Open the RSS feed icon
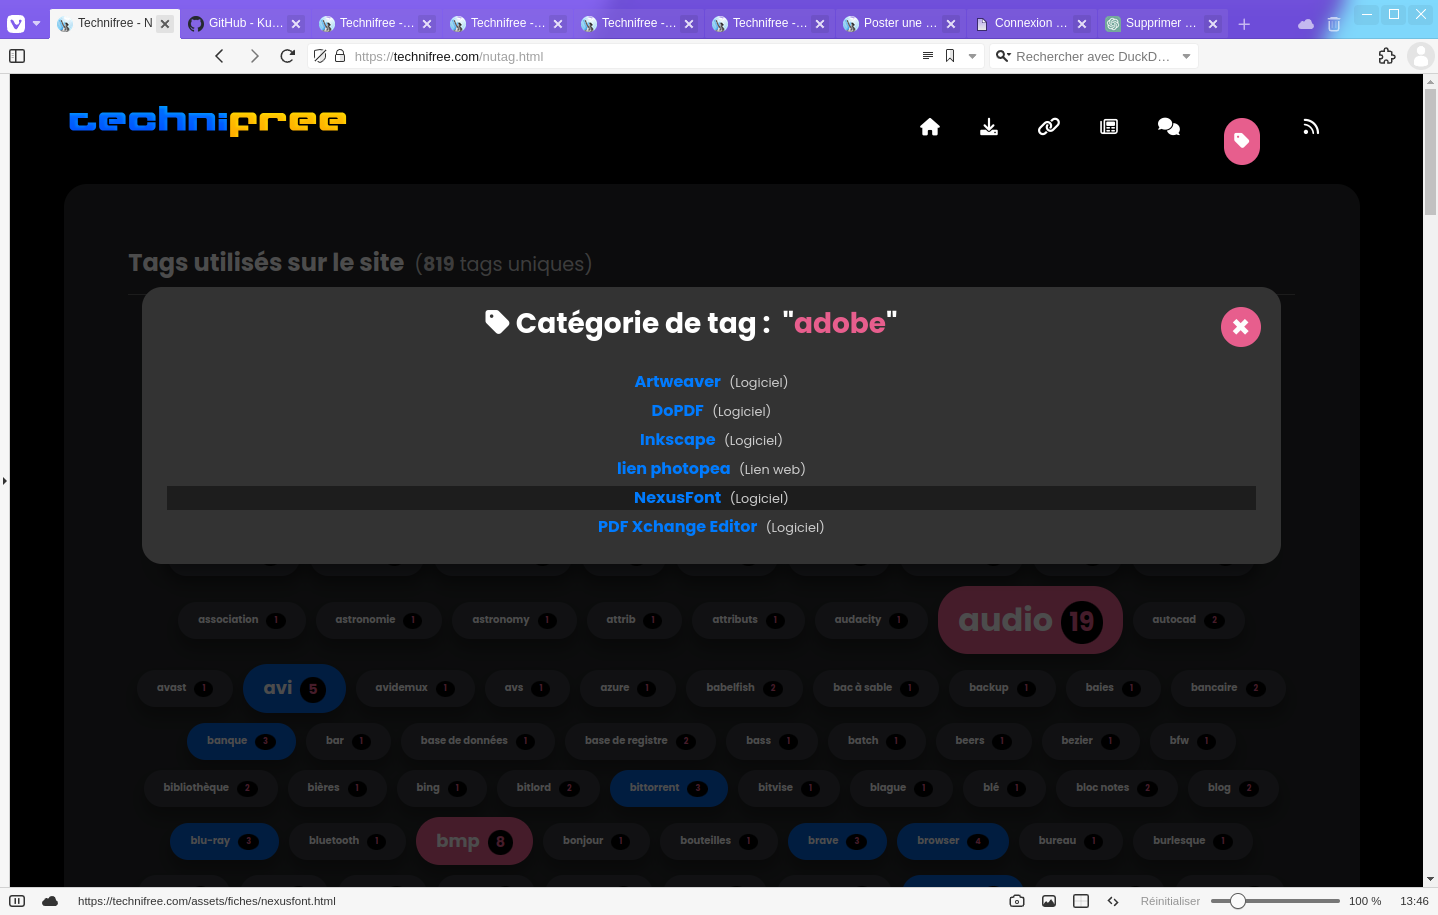Screen dimensions: 1438x915 pos(1311,127)
